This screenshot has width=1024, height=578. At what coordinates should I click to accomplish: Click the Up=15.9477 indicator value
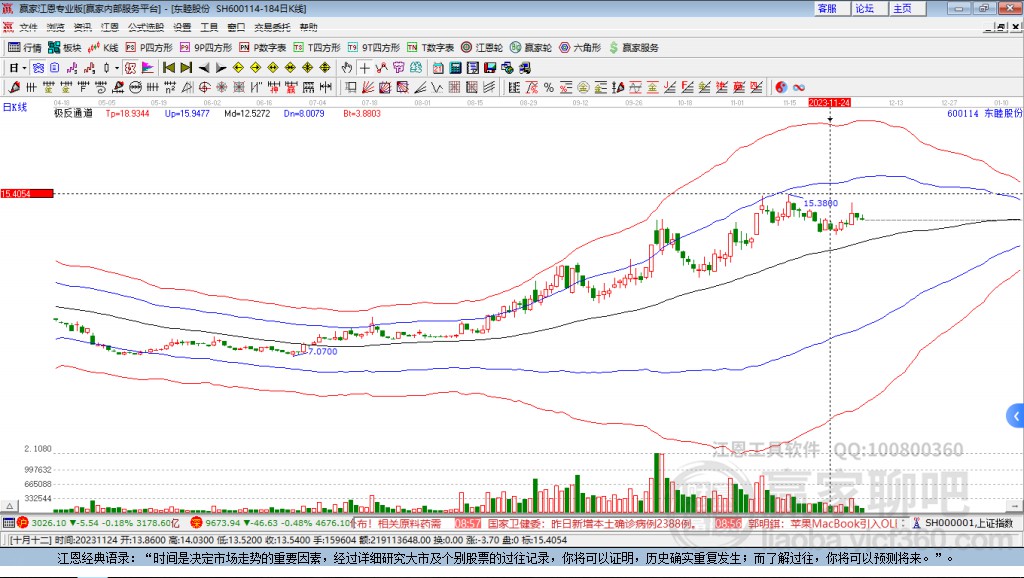tap(187, 114)
